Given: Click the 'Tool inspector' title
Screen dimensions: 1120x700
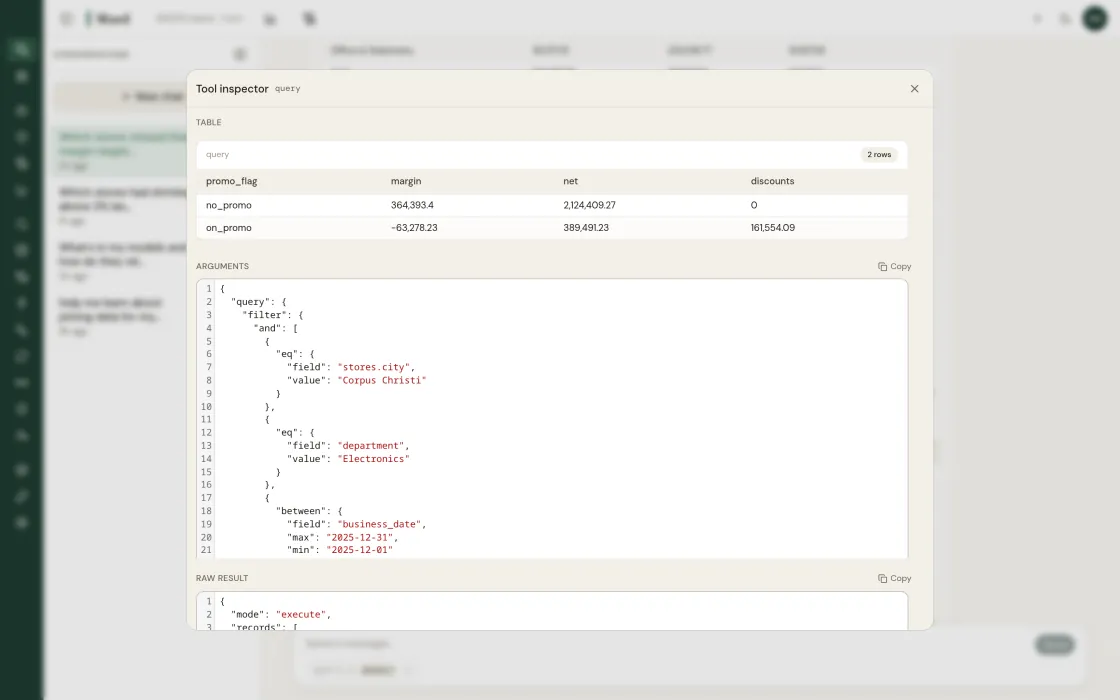Looking at the screenshot, I should [x=232, y=89].
